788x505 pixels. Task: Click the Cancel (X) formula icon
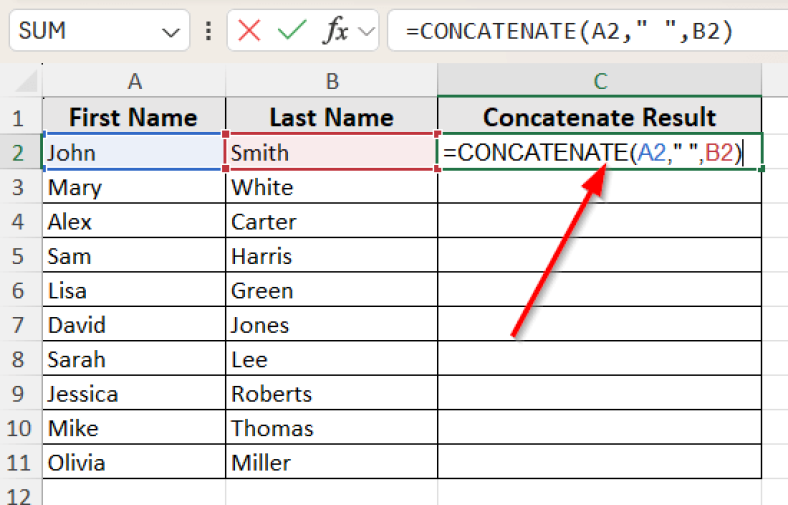tap(250, 31)
